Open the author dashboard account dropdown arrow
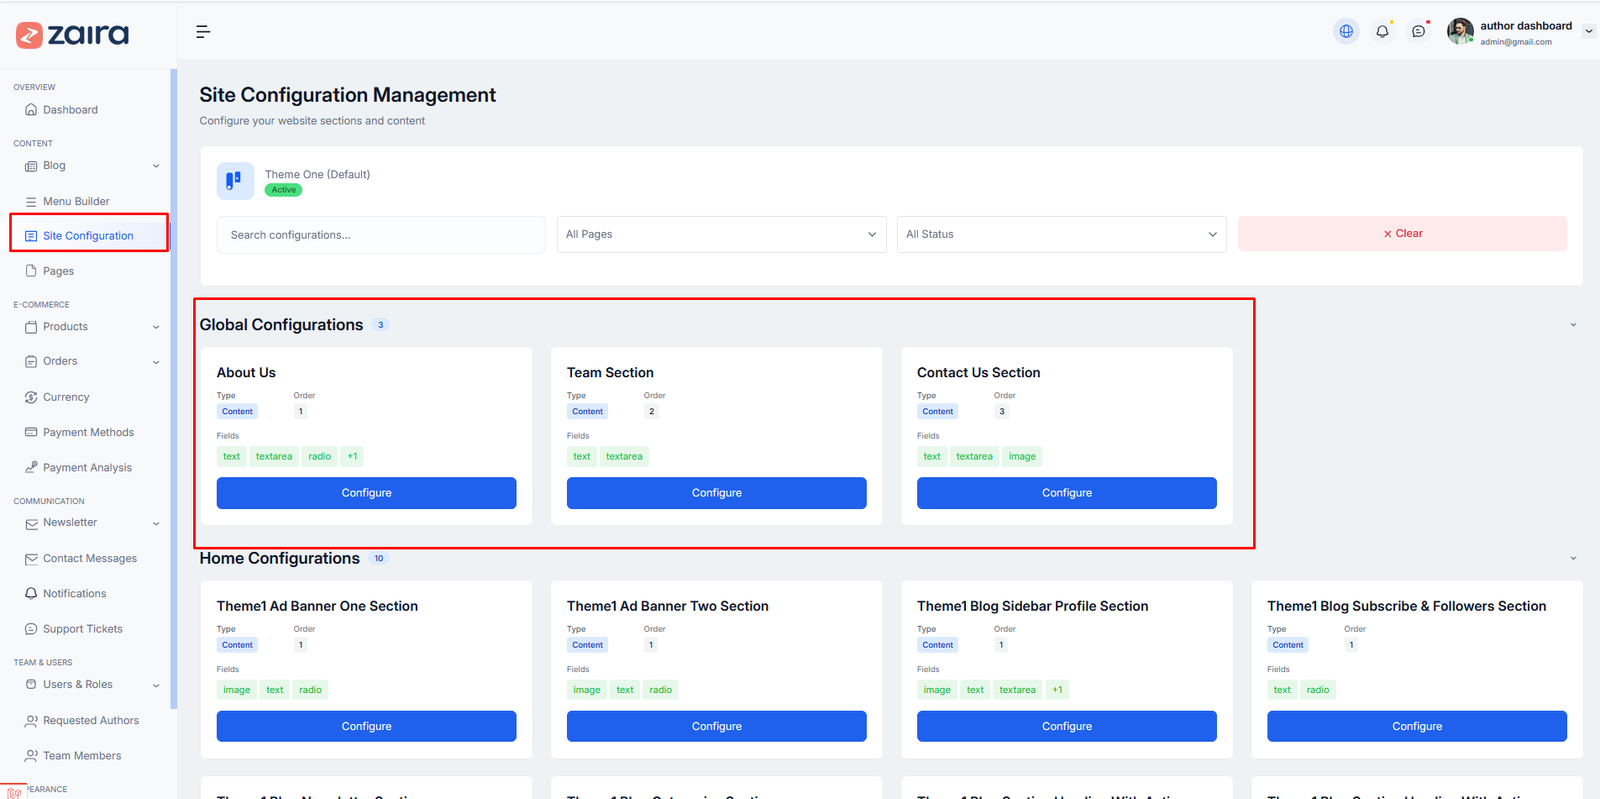Image resolution: width=1600 pixels, height=799 pixels. pos(1588,32)
